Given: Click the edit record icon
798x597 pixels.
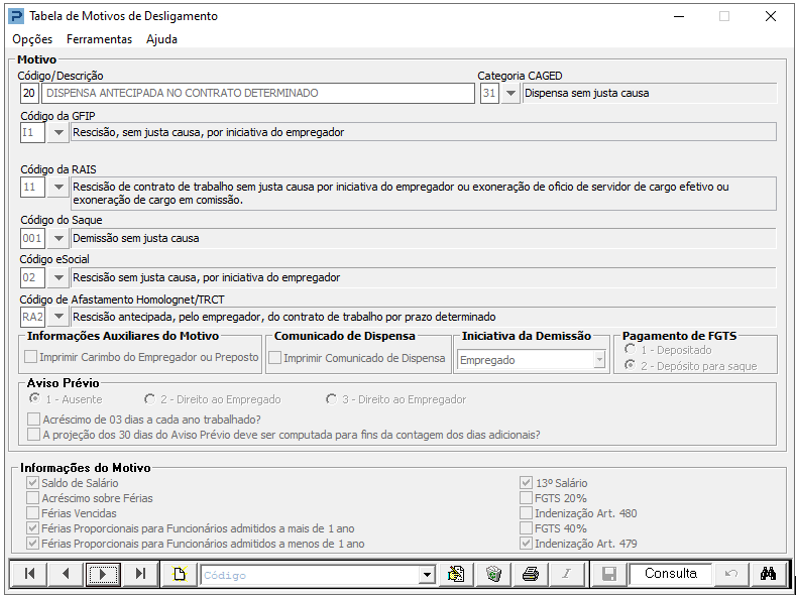Looking at the screenshot, I should [x=456, y=574].
